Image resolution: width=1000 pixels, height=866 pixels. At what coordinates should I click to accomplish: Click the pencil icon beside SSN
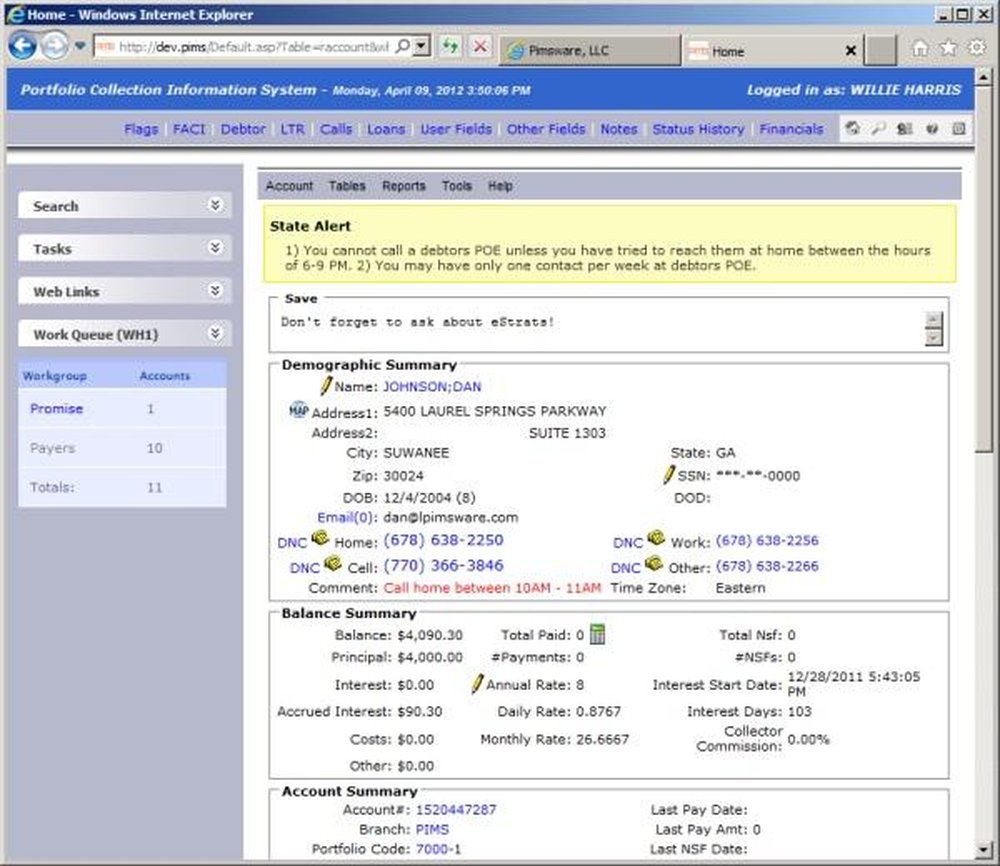[668, 474]
